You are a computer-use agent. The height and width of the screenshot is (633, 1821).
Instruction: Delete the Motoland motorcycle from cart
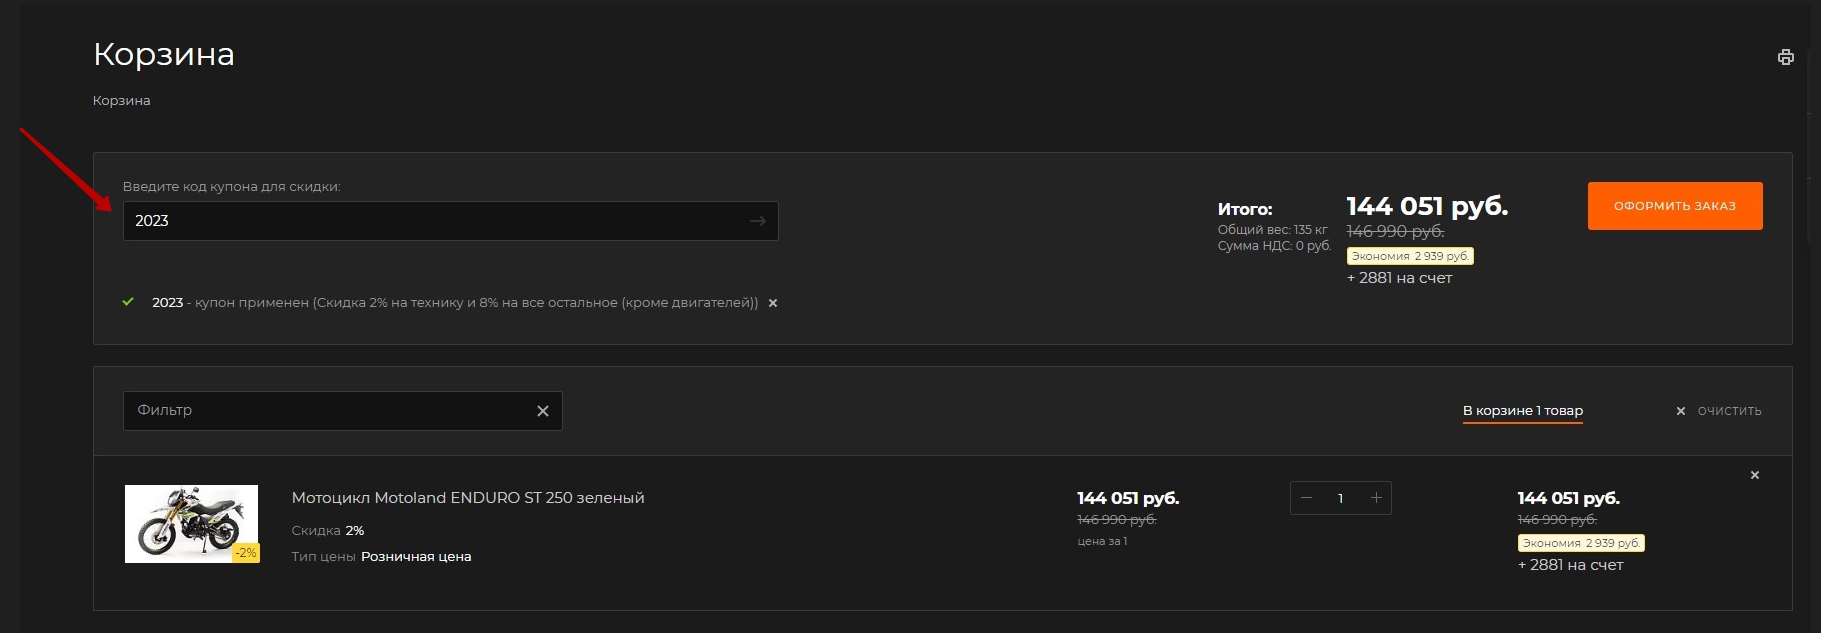(x=1754, y=475)
